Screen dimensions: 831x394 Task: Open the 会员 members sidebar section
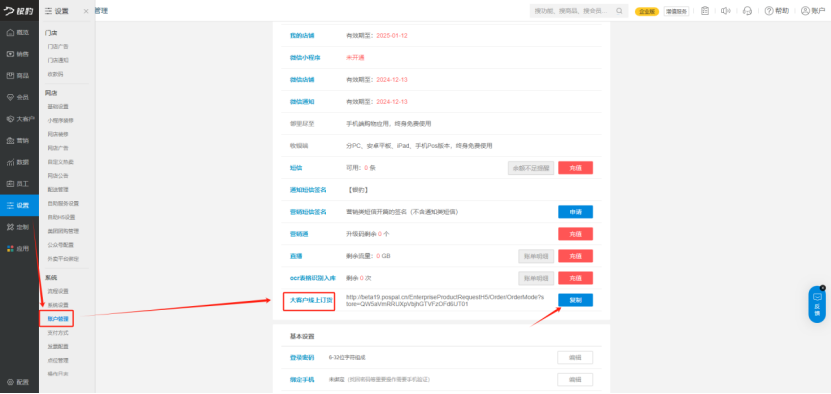point(19,98)
